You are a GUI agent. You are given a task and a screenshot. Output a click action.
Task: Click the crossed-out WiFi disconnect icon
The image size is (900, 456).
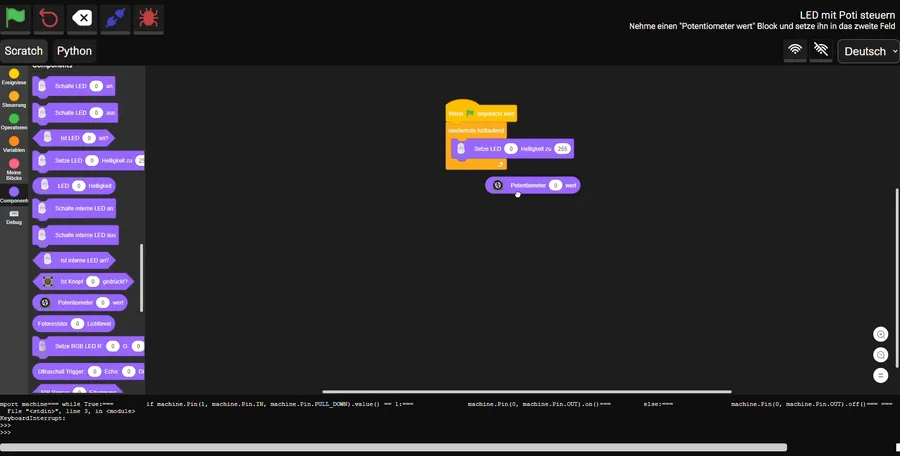[x=821, y=49]
